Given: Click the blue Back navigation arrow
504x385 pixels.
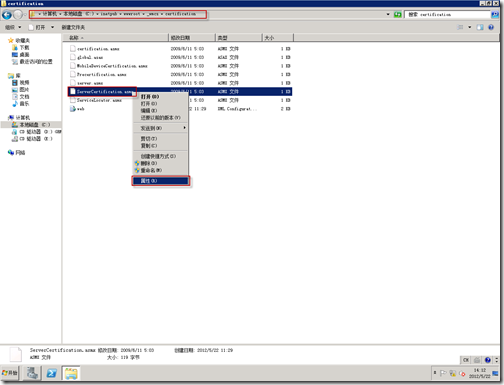Looking at the screenshot, I should click(x=7, y=15).
